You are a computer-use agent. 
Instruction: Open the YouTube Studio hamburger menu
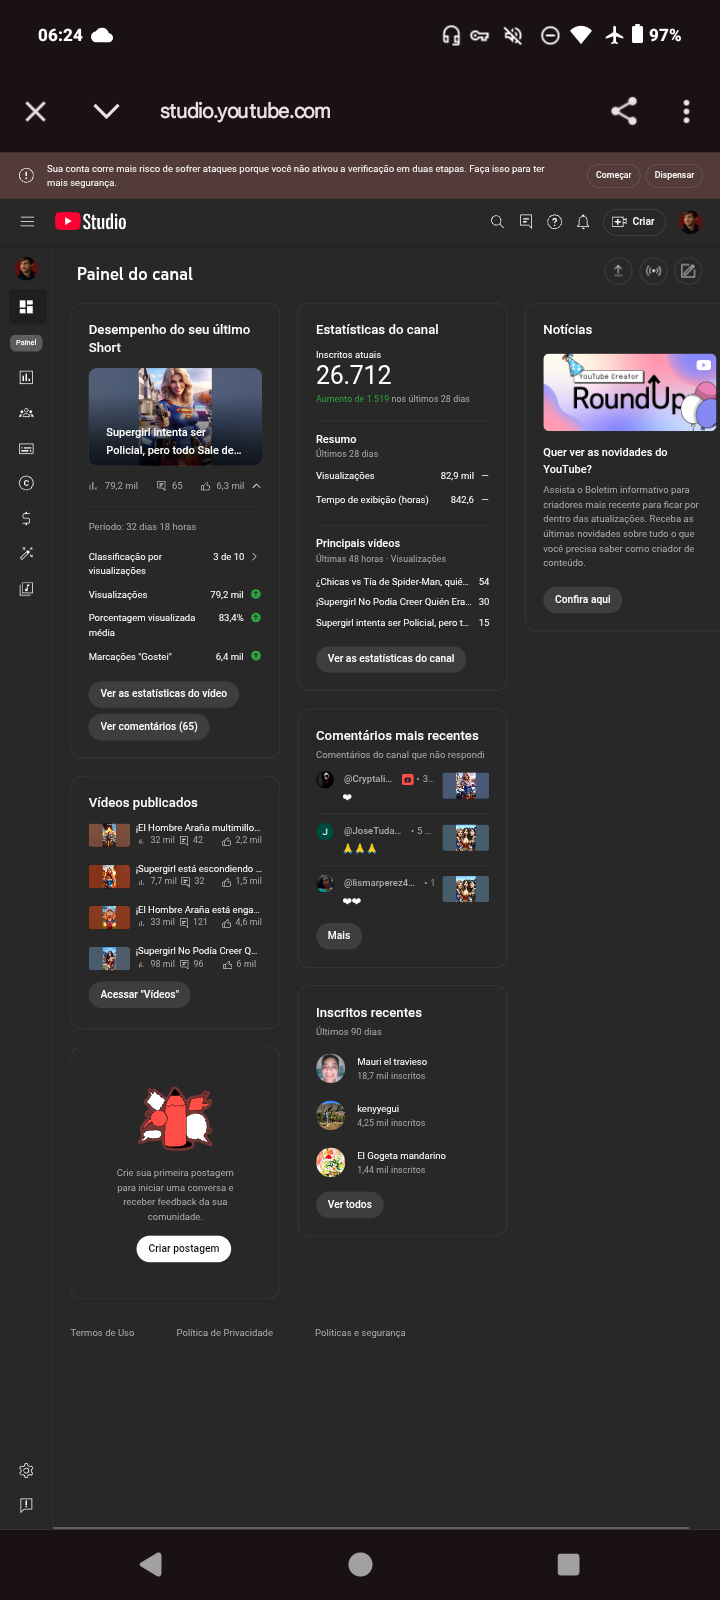click(x=27, y=222)
